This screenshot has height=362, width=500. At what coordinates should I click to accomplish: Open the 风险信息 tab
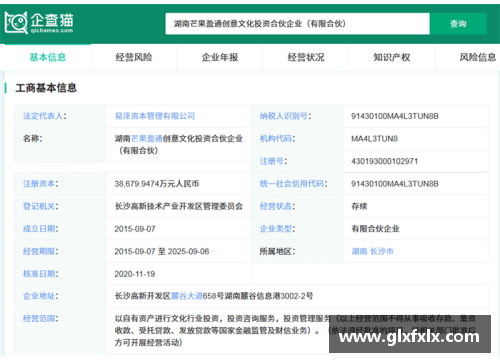coord(478,57)
